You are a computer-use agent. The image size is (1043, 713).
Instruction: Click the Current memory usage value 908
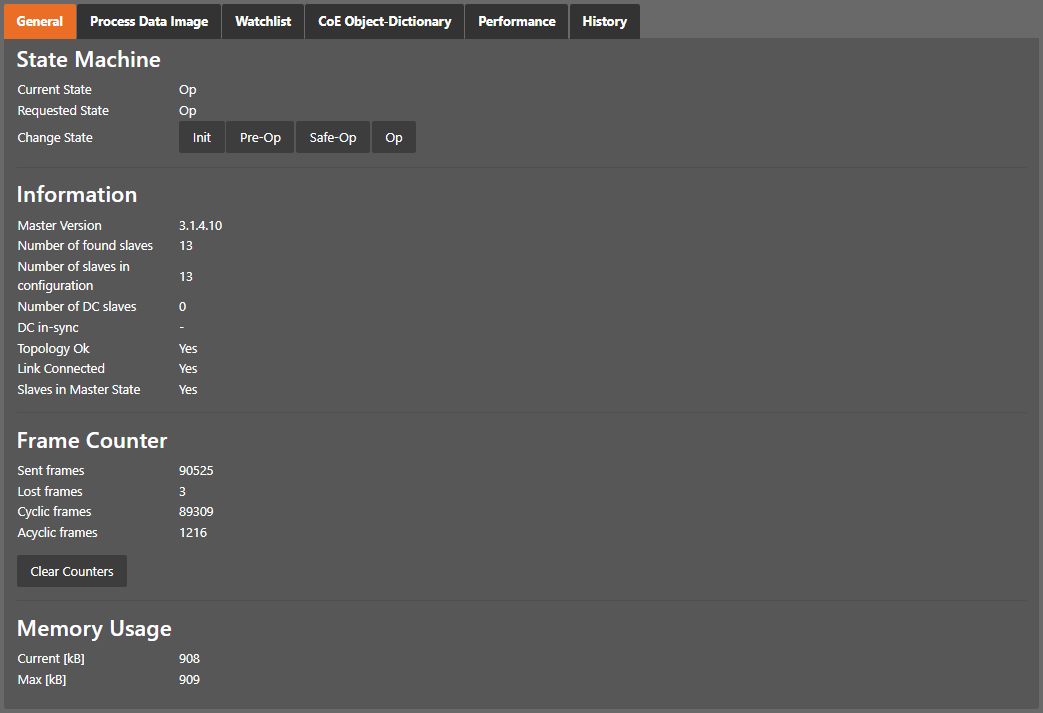pyautogui.click(x=189, y=659)
